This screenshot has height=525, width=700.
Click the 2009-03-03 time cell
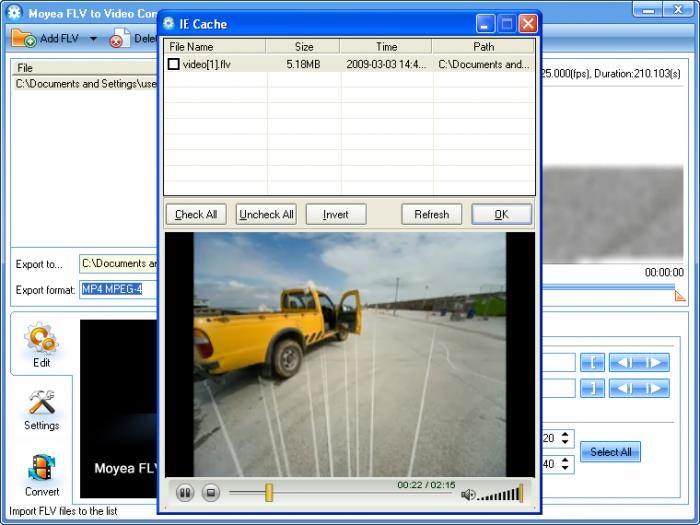[386, 64]
